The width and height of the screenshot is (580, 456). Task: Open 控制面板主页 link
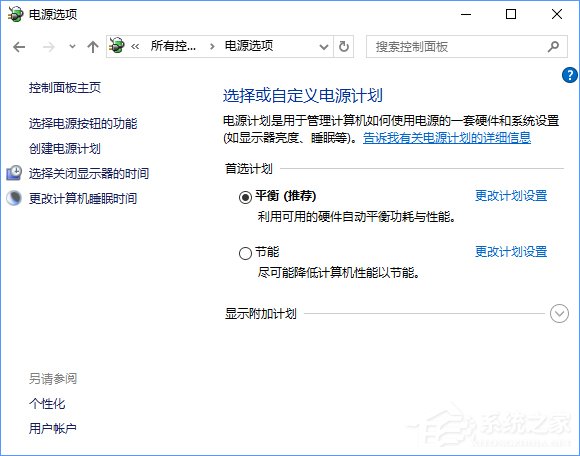tap(65, 88)
